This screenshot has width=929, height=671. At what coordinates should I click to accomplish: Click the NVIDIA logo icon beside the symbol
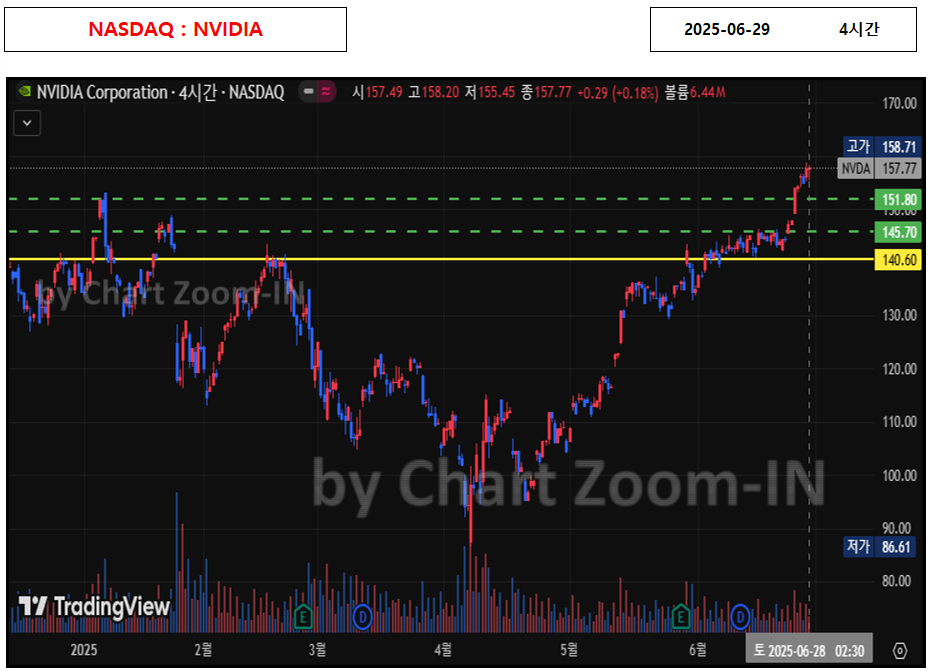click(x=24, y=92)
